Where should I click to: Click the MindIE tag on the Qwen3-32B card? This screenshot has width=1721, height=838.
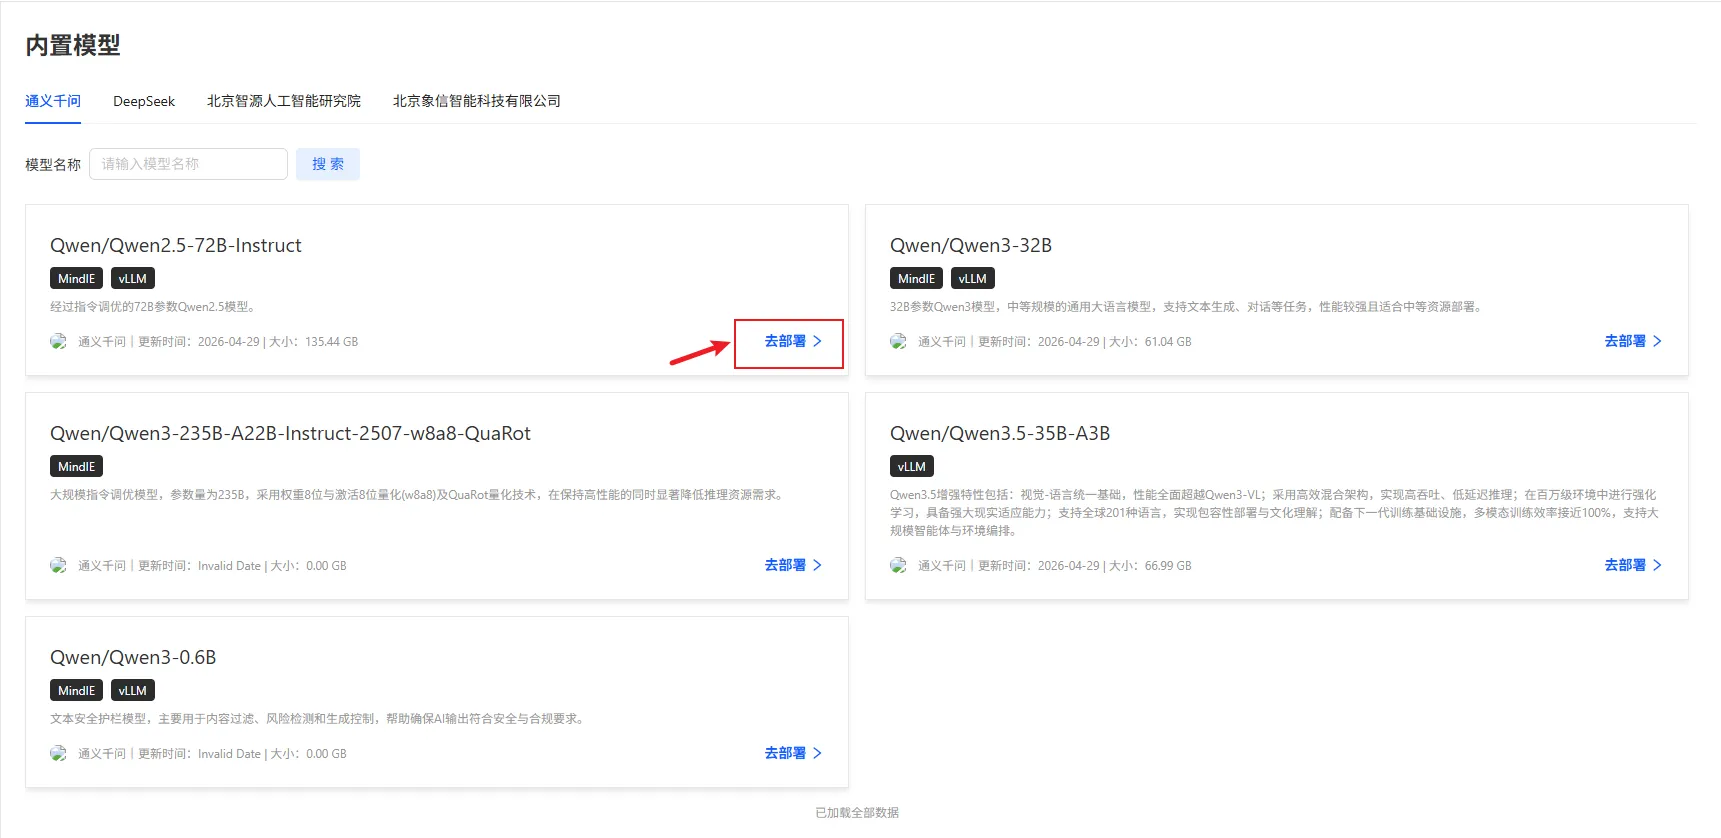click(x=917, y=279)
